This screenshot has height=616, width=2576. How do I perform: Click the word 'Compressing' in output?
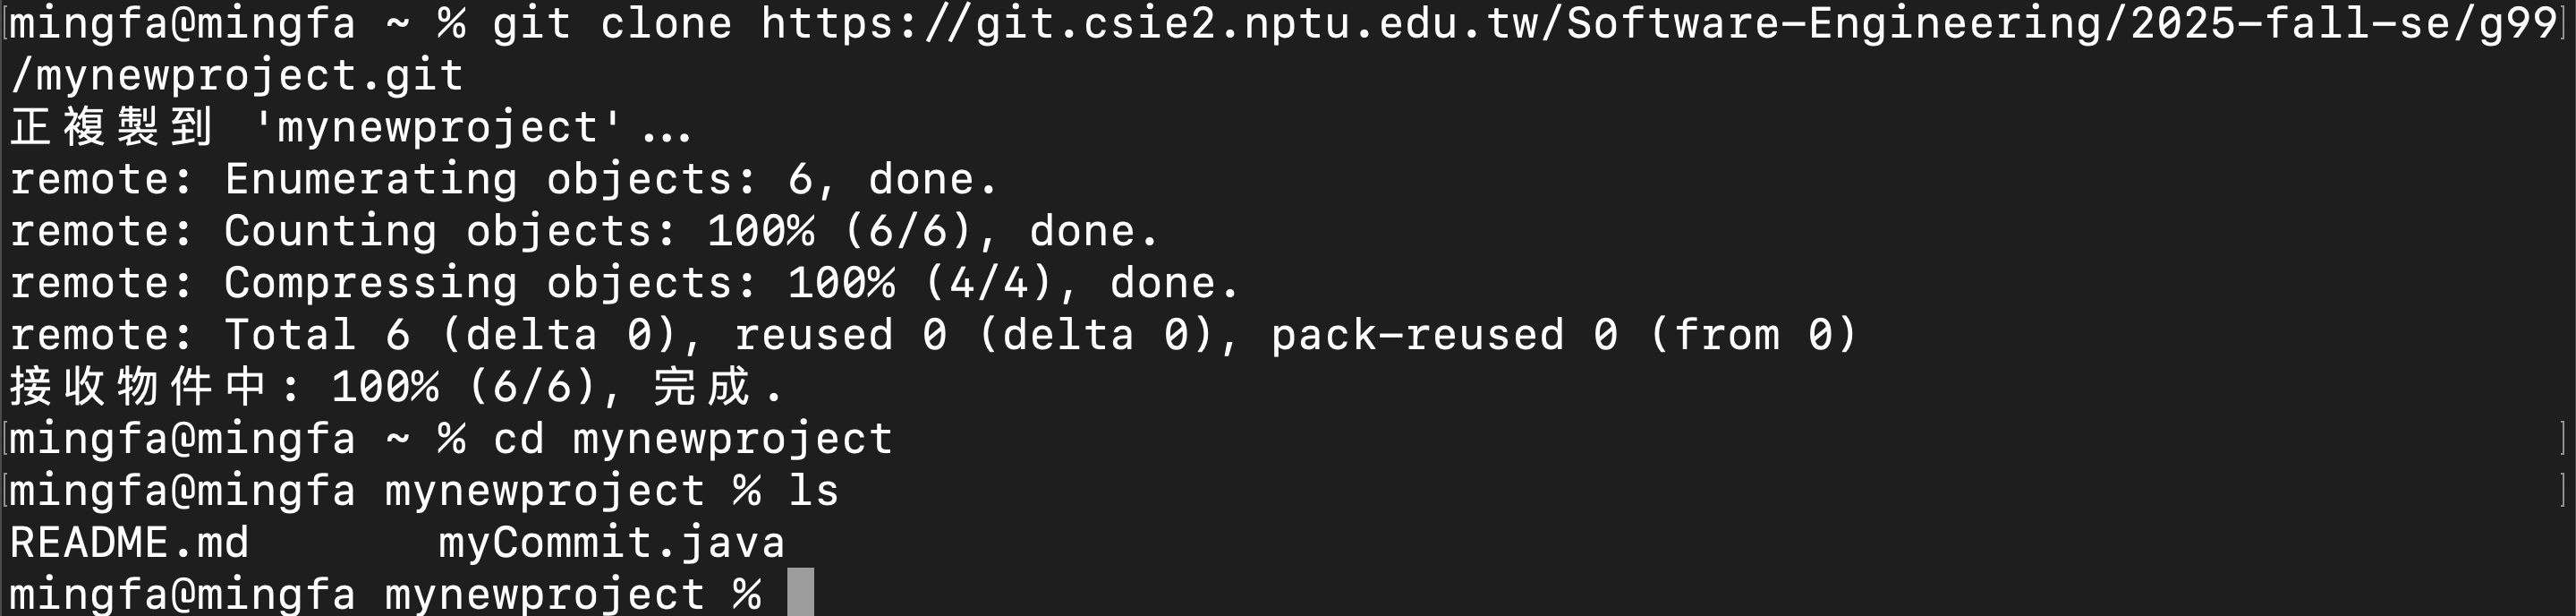point(371,283)
